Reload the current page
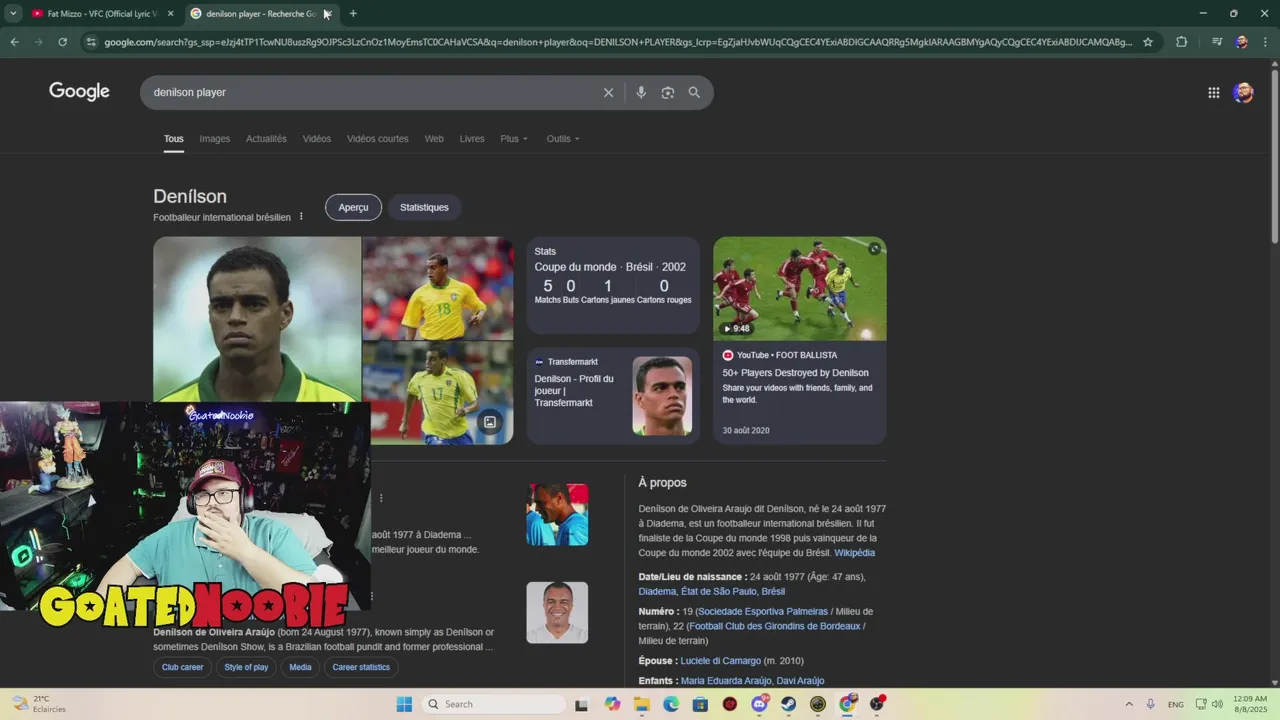 (x=62, y=42)
